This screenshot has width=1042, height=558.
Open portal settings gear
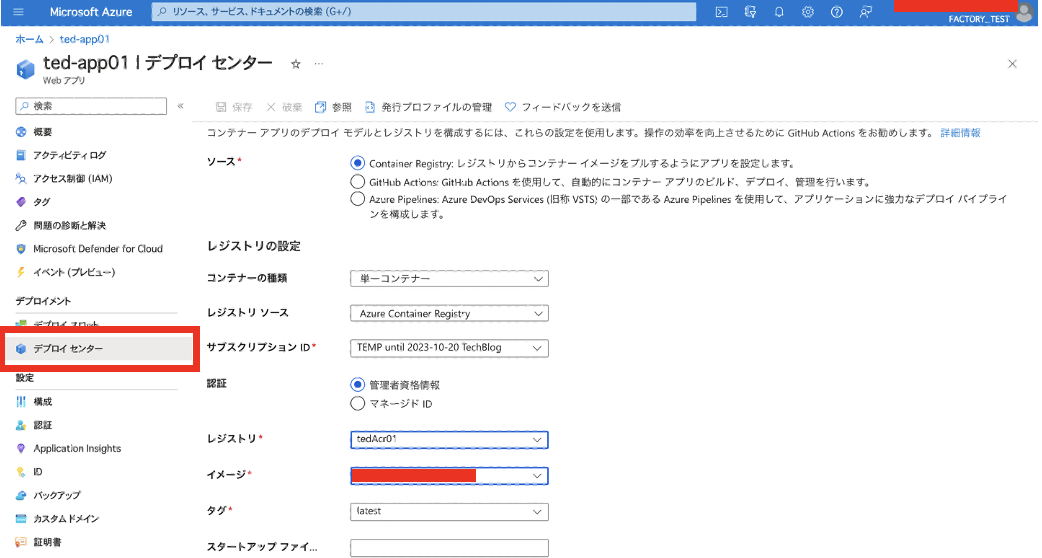[x=807, y=12]
